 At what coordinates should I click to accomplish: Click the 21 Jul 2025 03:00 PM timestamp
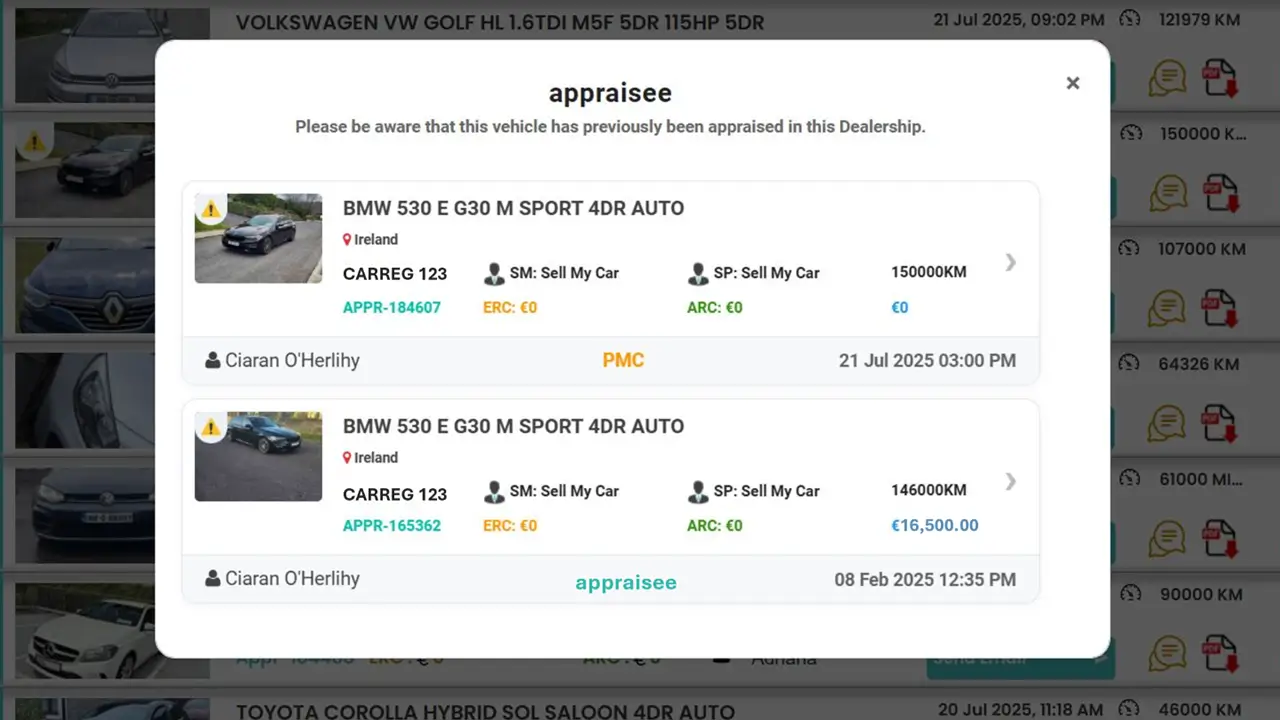(927, 361)
